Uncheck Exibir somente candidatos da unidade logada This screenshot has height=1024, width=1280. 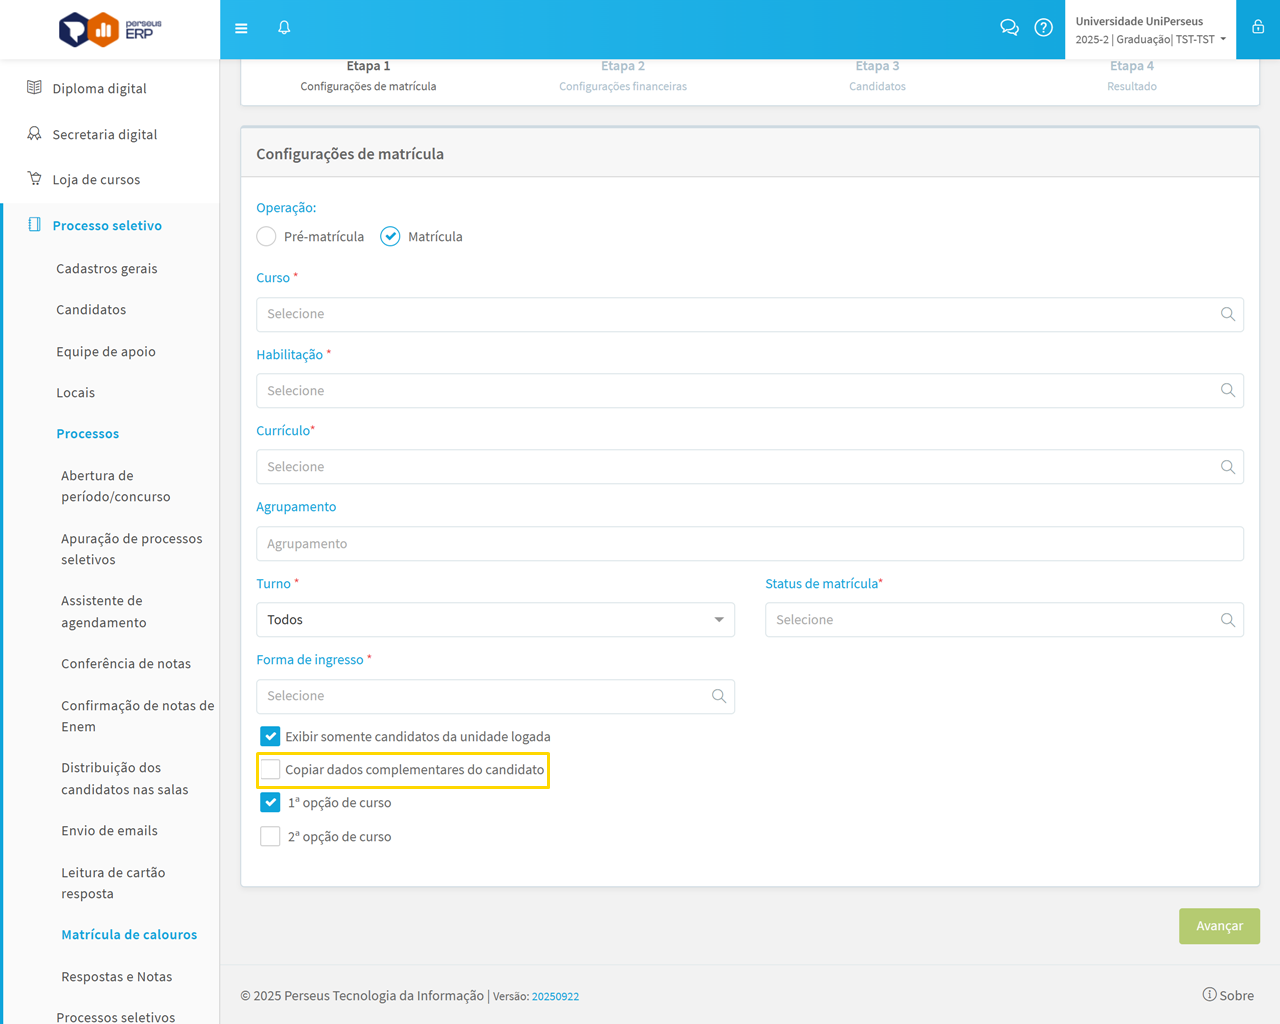coord(270,737)
